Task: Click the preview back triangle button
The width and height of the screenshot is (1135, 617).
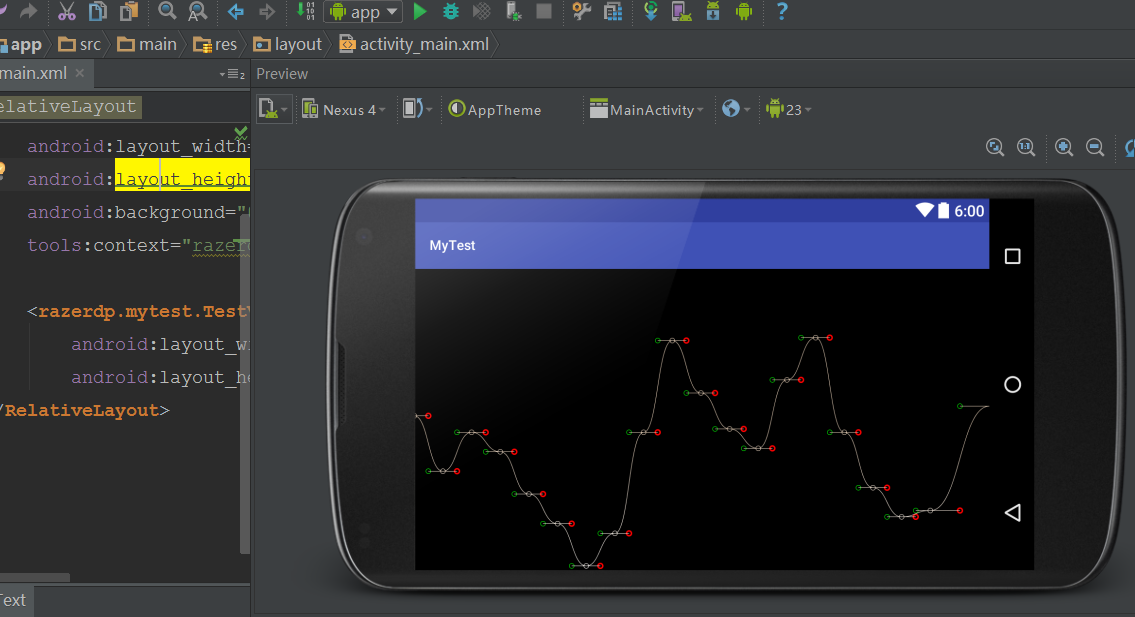Action: click(1013, 513)
